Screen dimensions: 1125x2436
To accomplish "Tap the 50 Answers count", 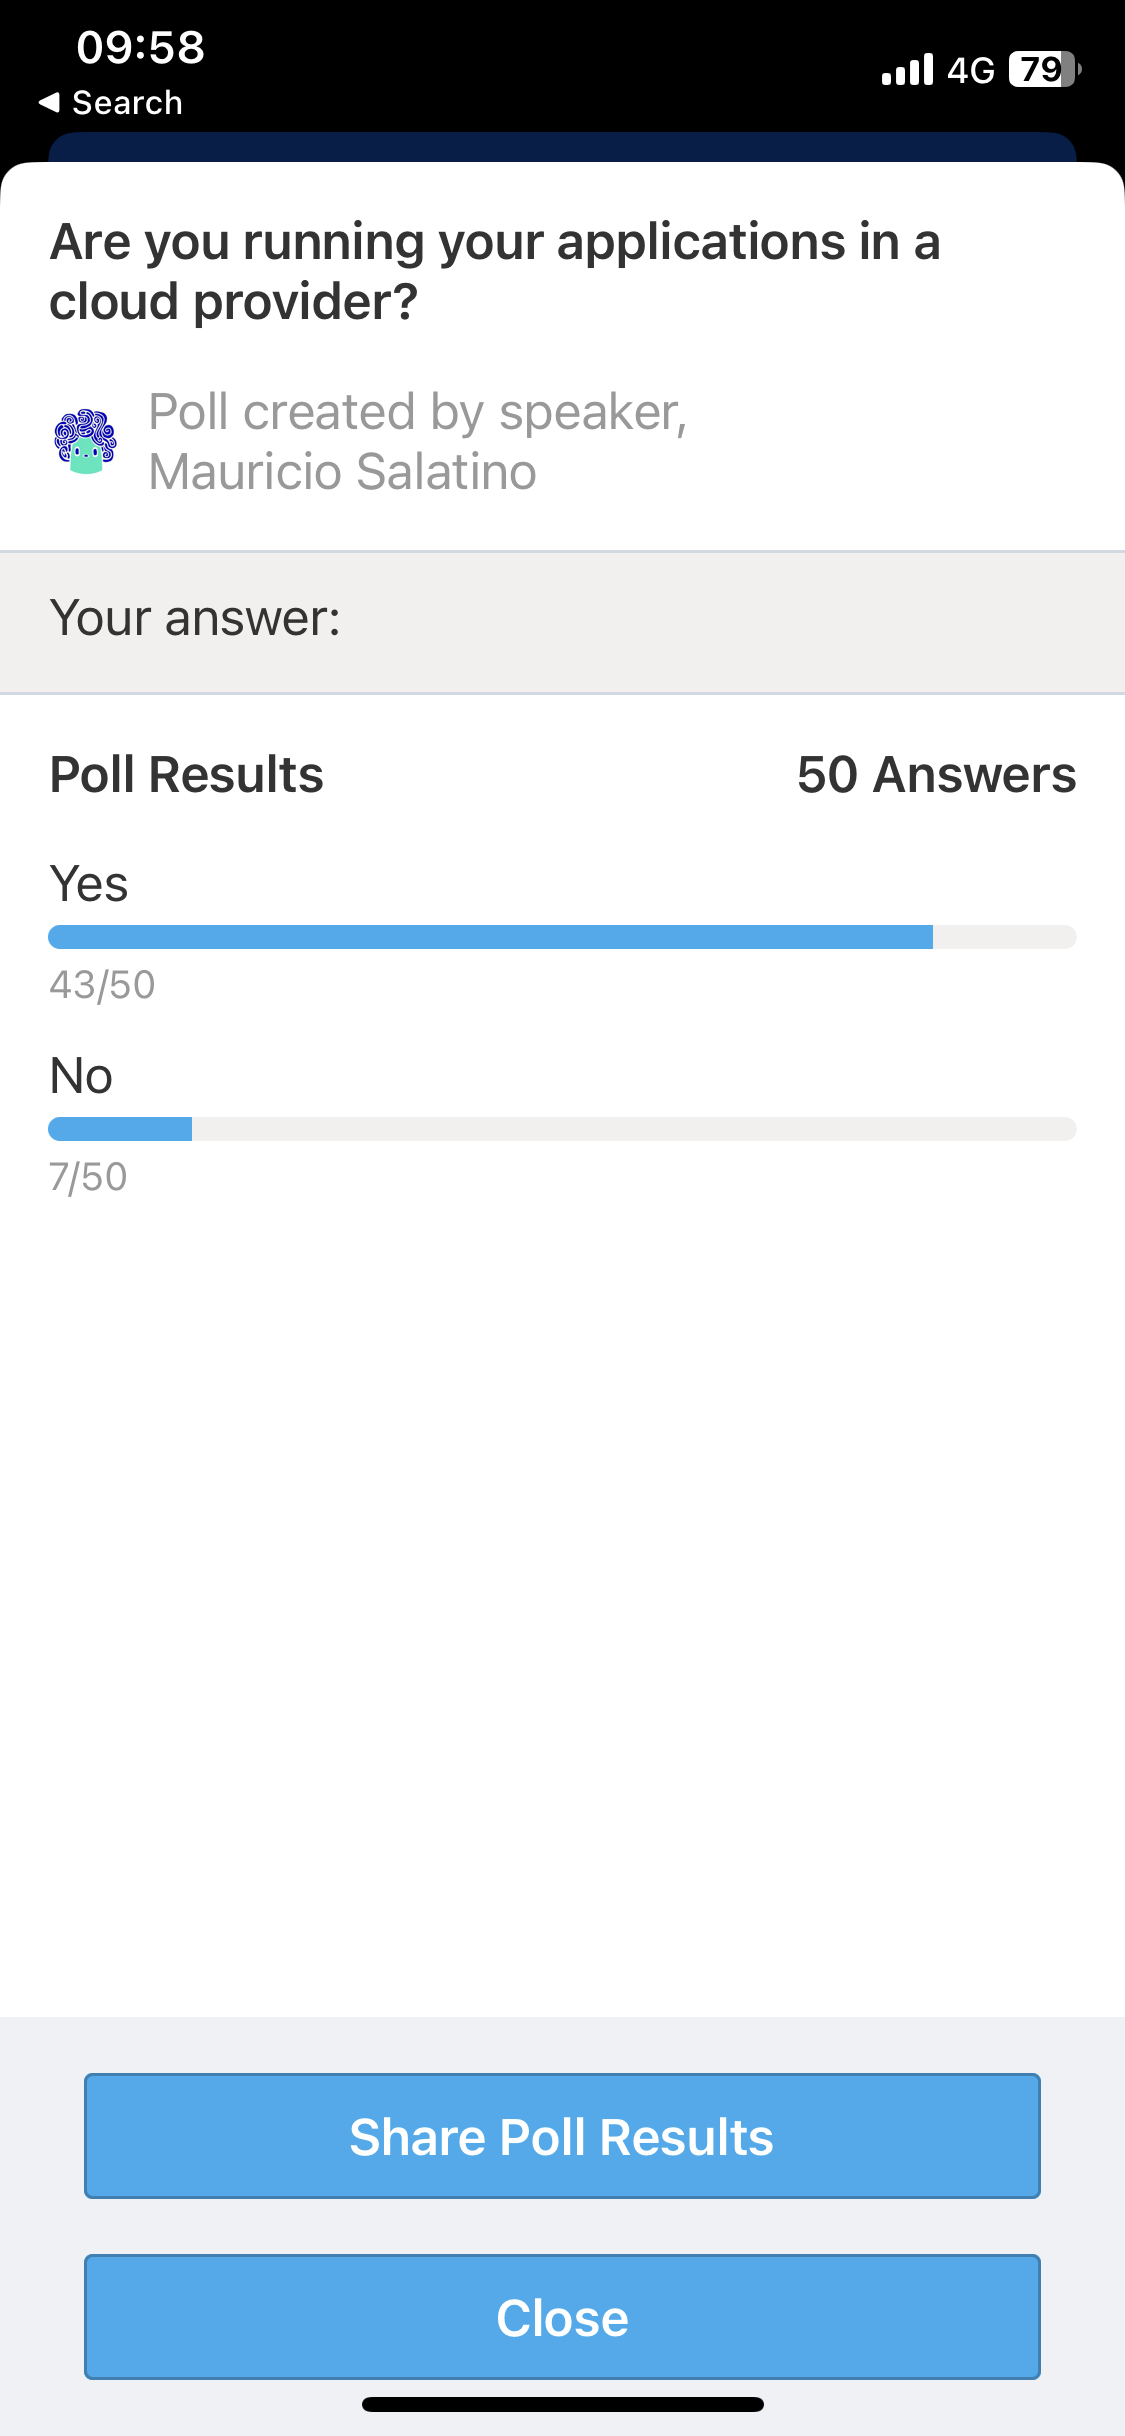I will coord(937,774).
